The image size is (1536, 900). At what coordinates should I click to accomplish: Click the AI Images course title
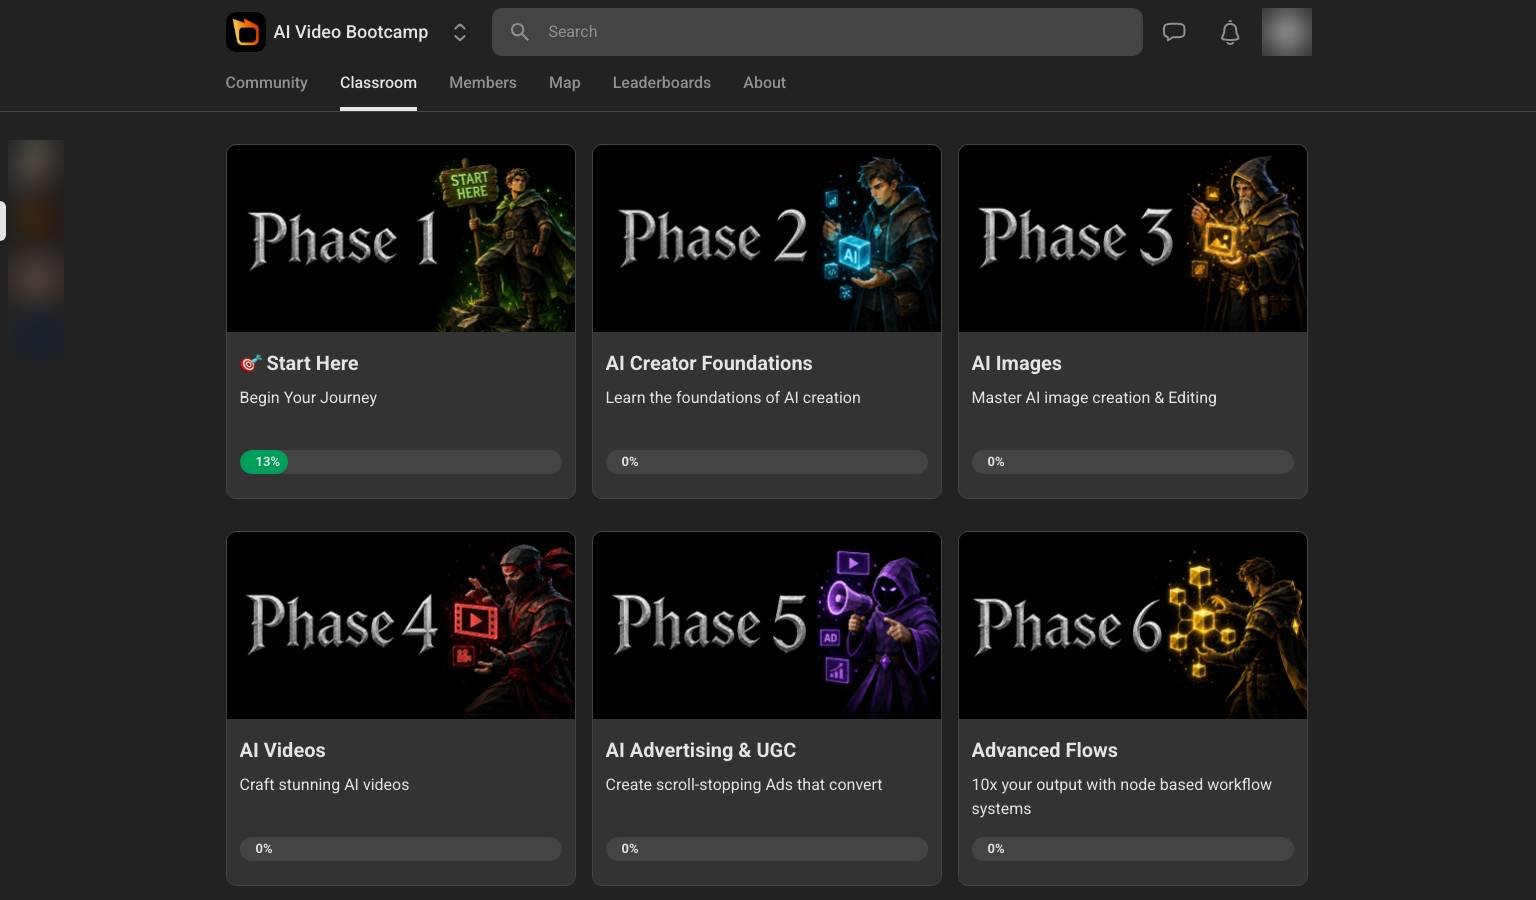tap(1016, 364)
